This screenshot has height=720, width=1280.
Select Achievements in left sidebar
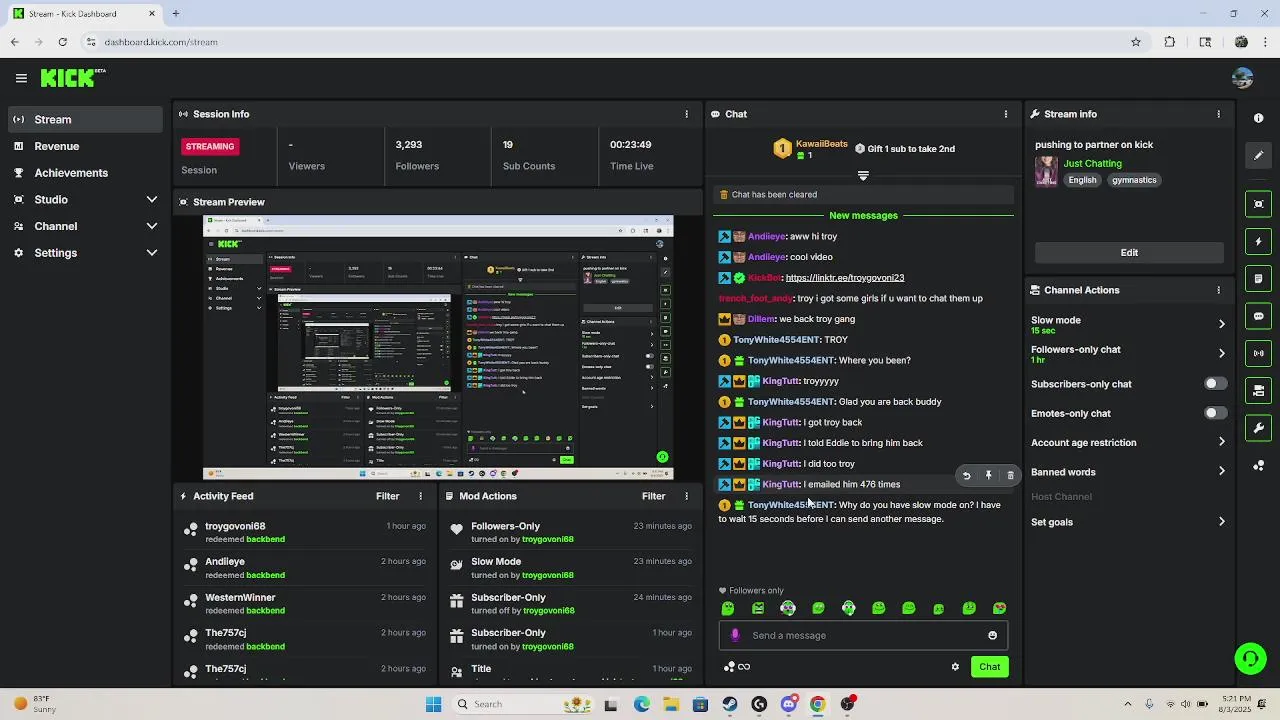(84, 173)
